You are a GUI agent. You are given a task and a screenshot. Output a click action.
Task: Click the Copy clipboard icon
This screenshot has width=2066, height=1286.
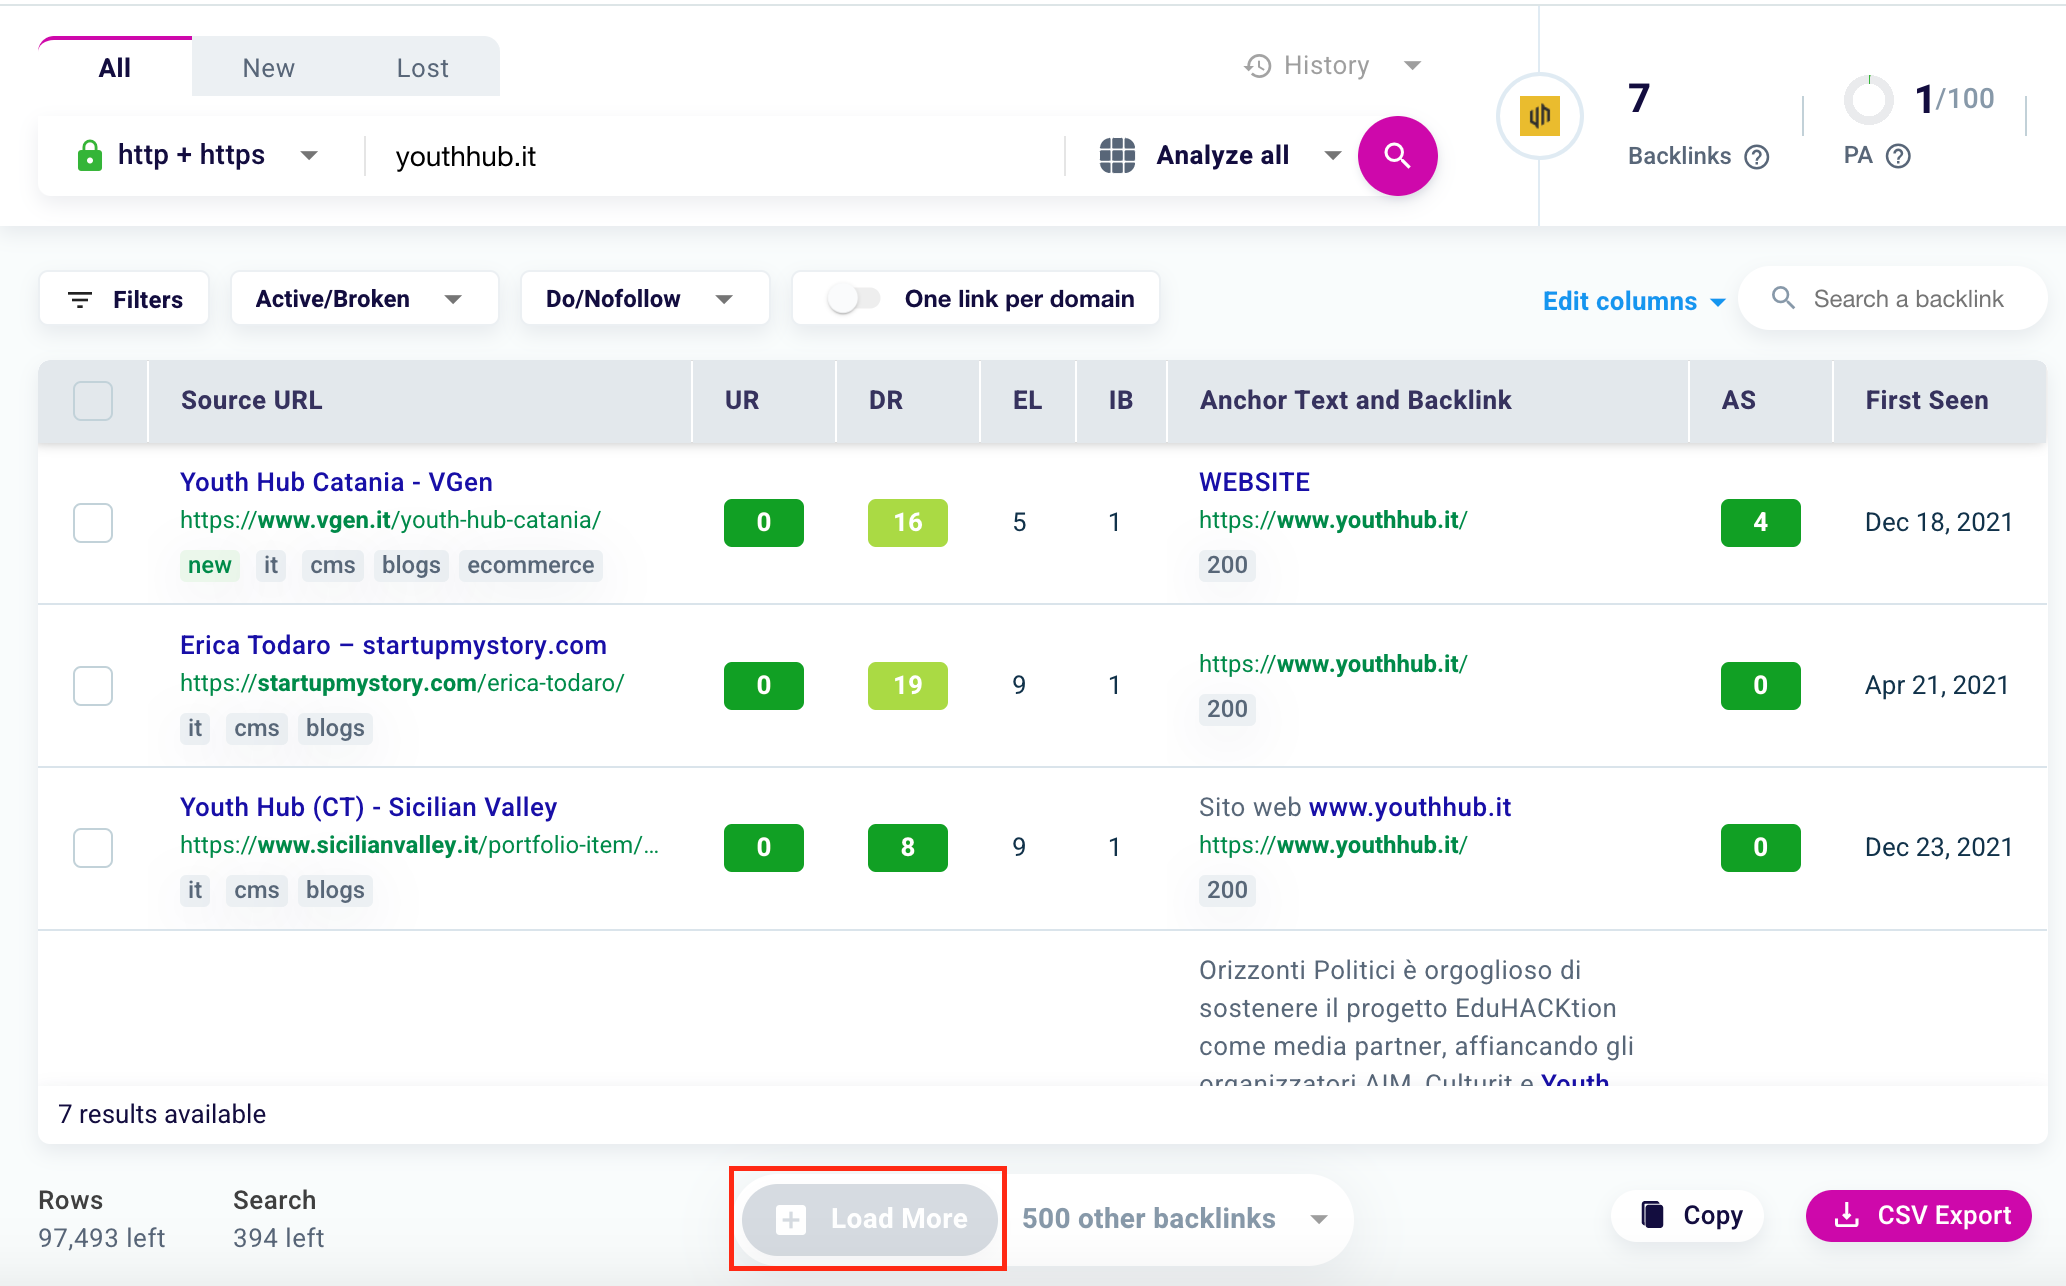tap(1652, 1215)
